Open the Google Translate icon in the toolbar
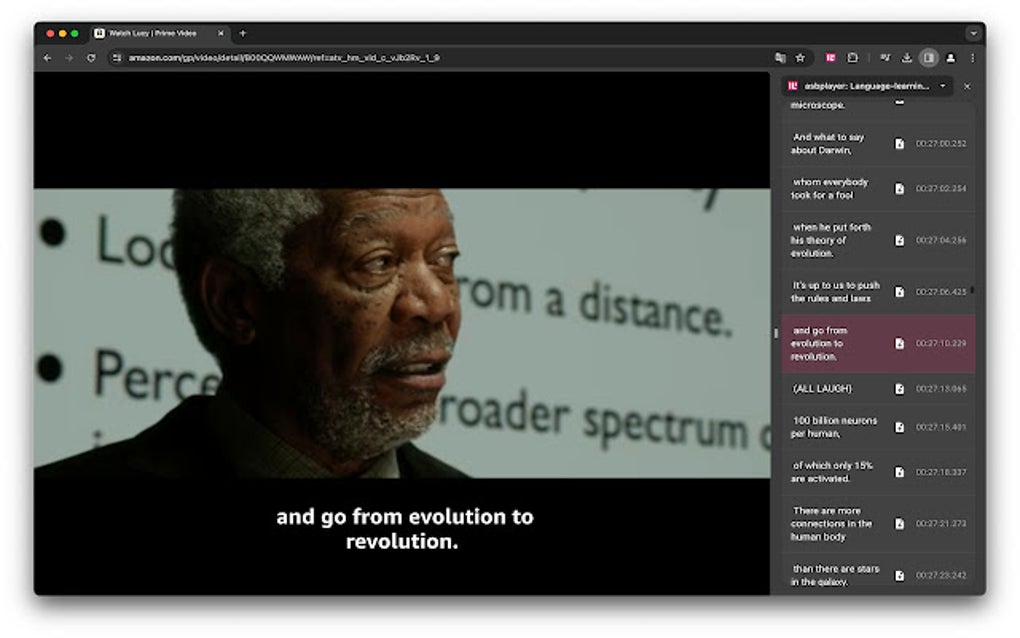 tap(781, 57)
